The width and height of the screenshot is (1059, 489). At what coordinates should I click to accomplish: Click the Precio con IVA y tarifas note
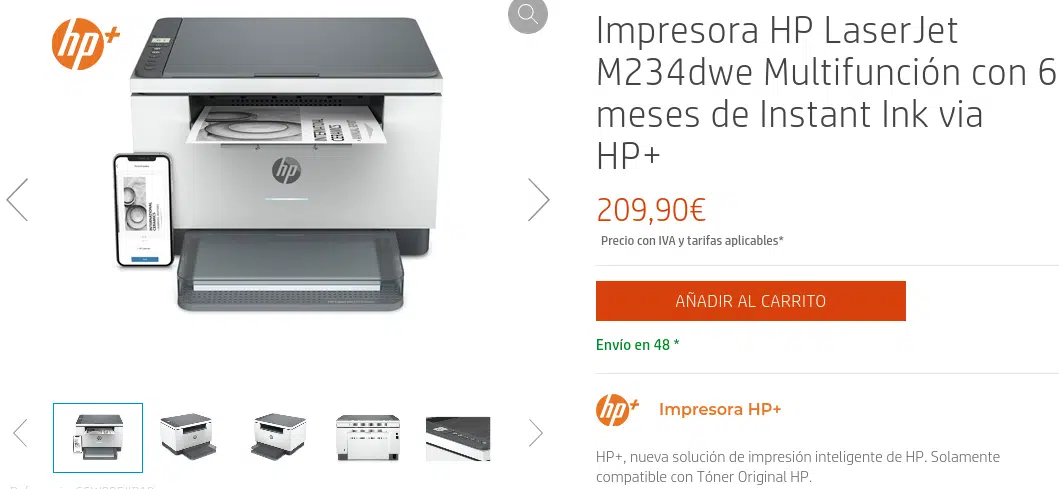692,240
